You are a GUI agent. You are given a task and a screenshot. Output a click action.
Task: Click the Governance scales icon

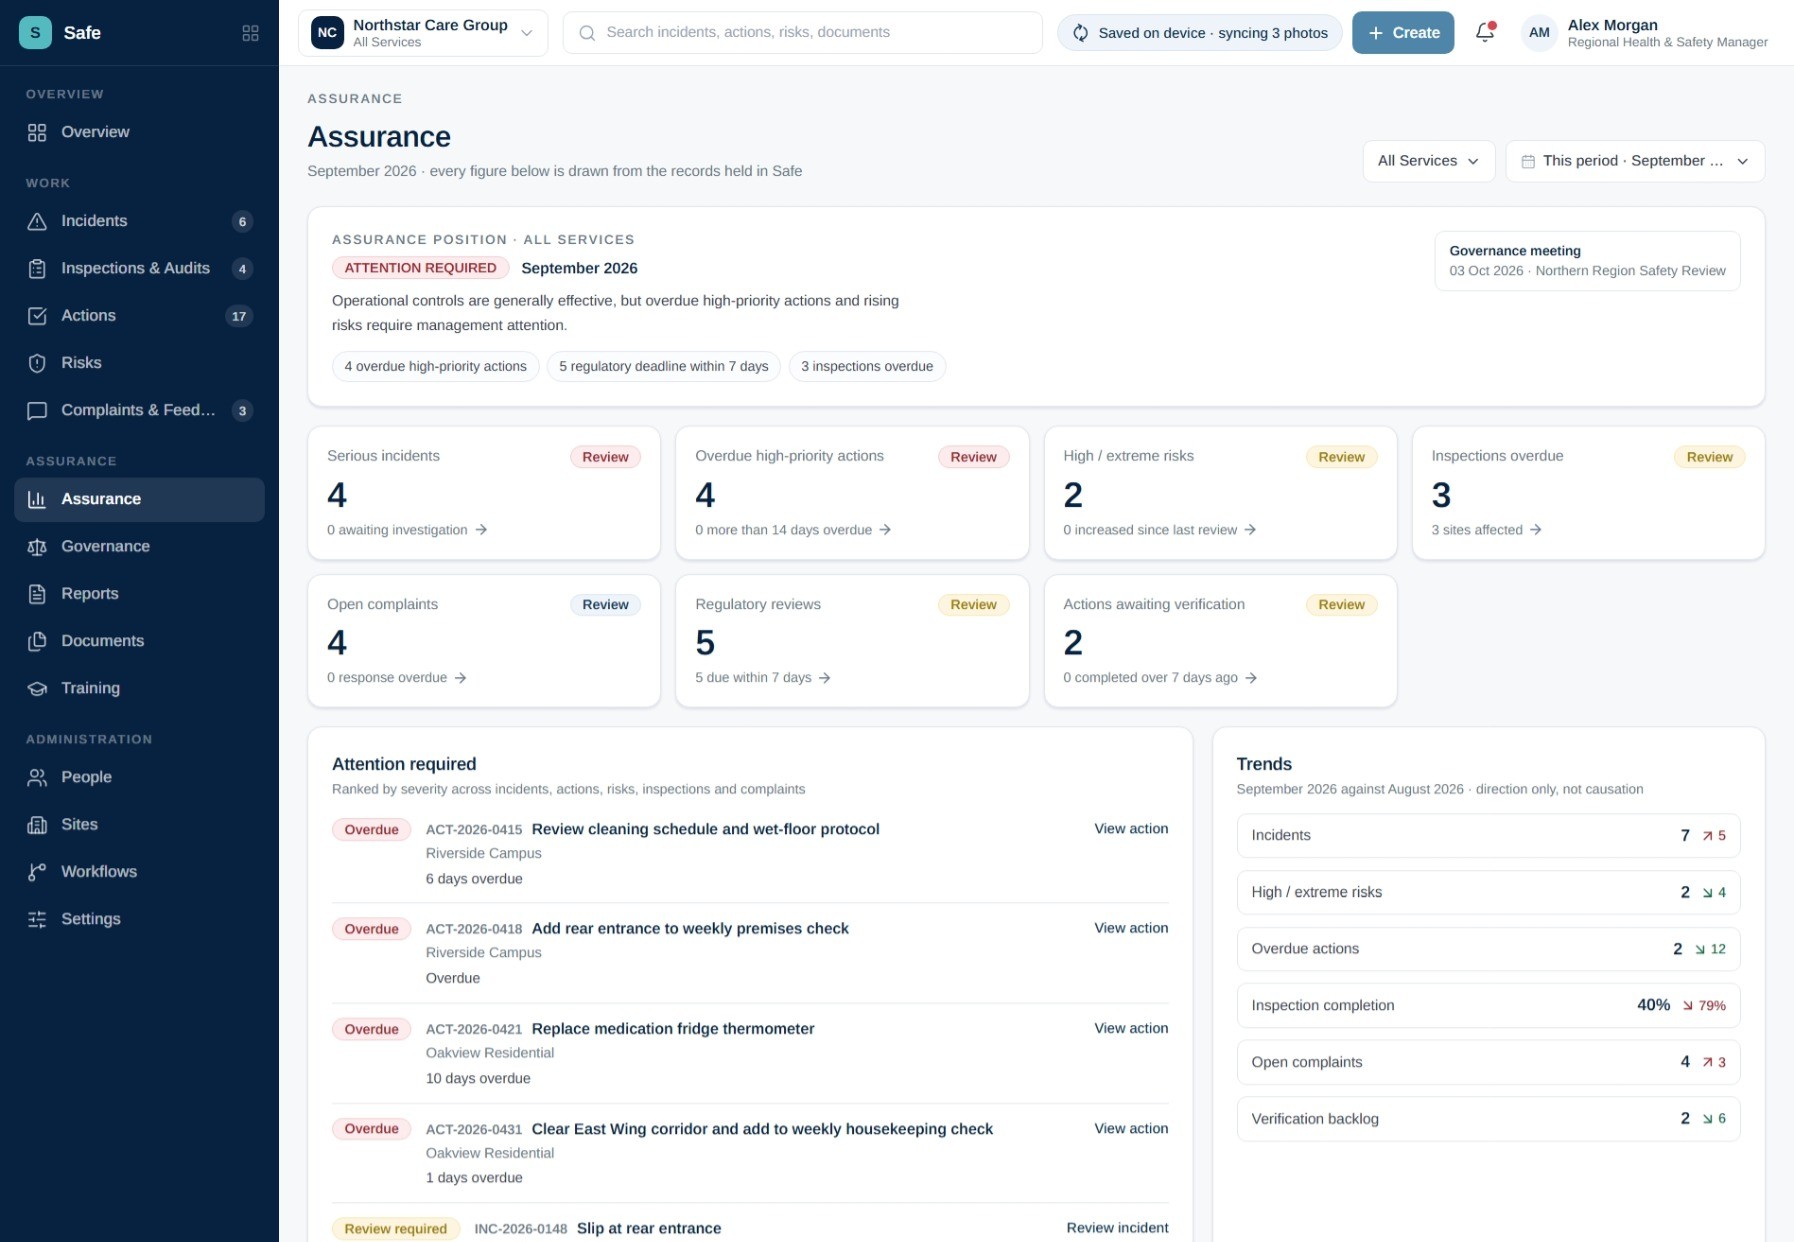click(x=37, y=547)
